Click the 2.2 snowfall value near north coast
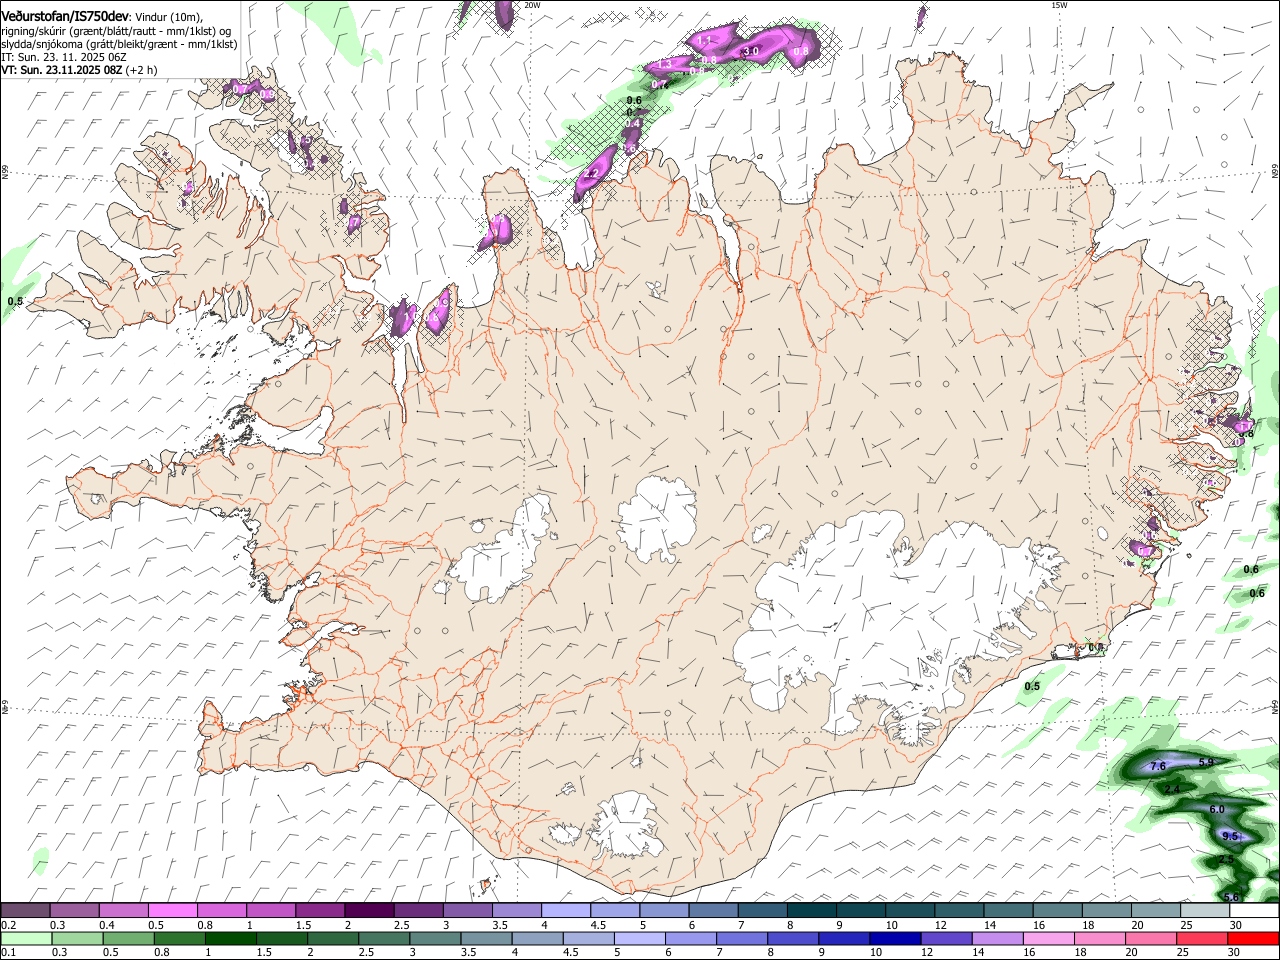 pyautogui.click(x=591, y=174)
